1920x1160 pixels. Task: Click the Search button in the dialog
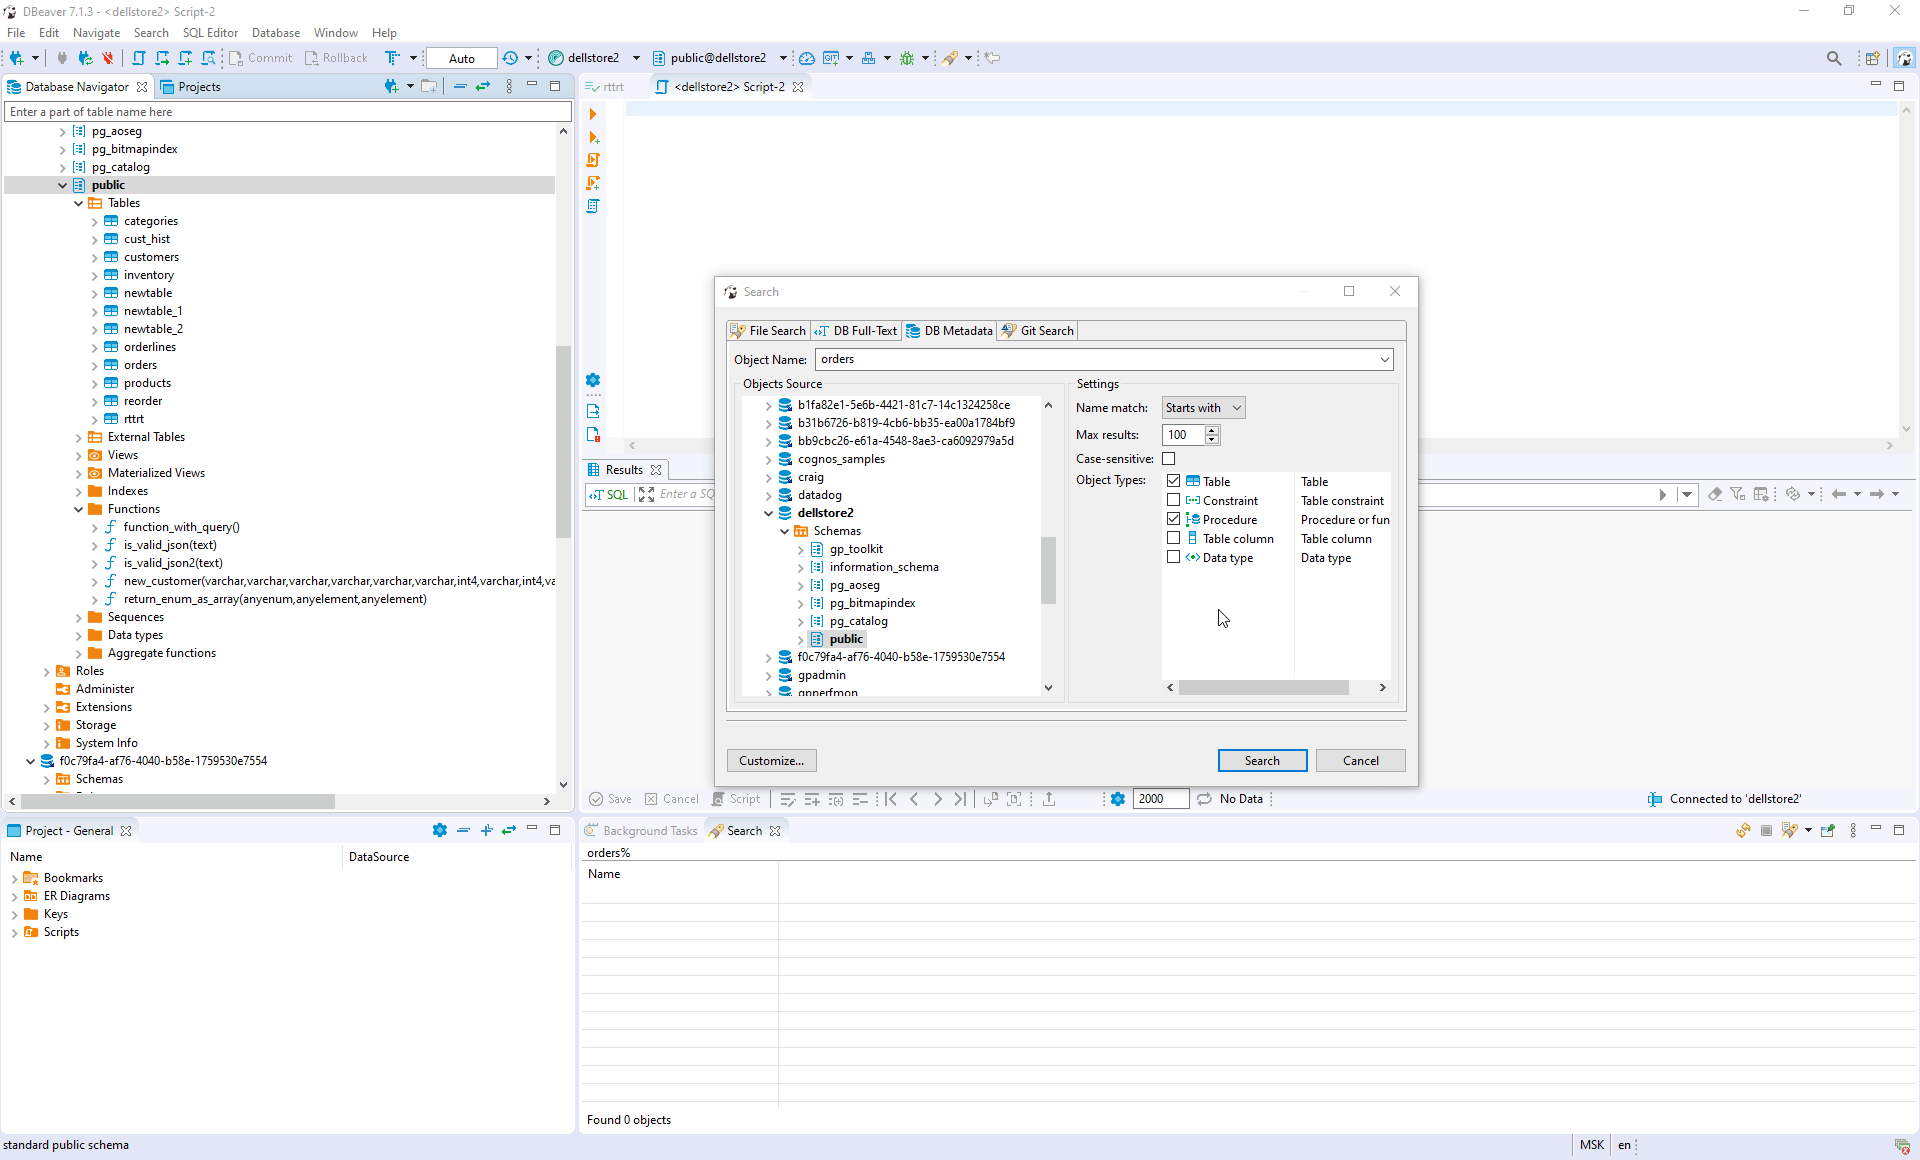1262,760
